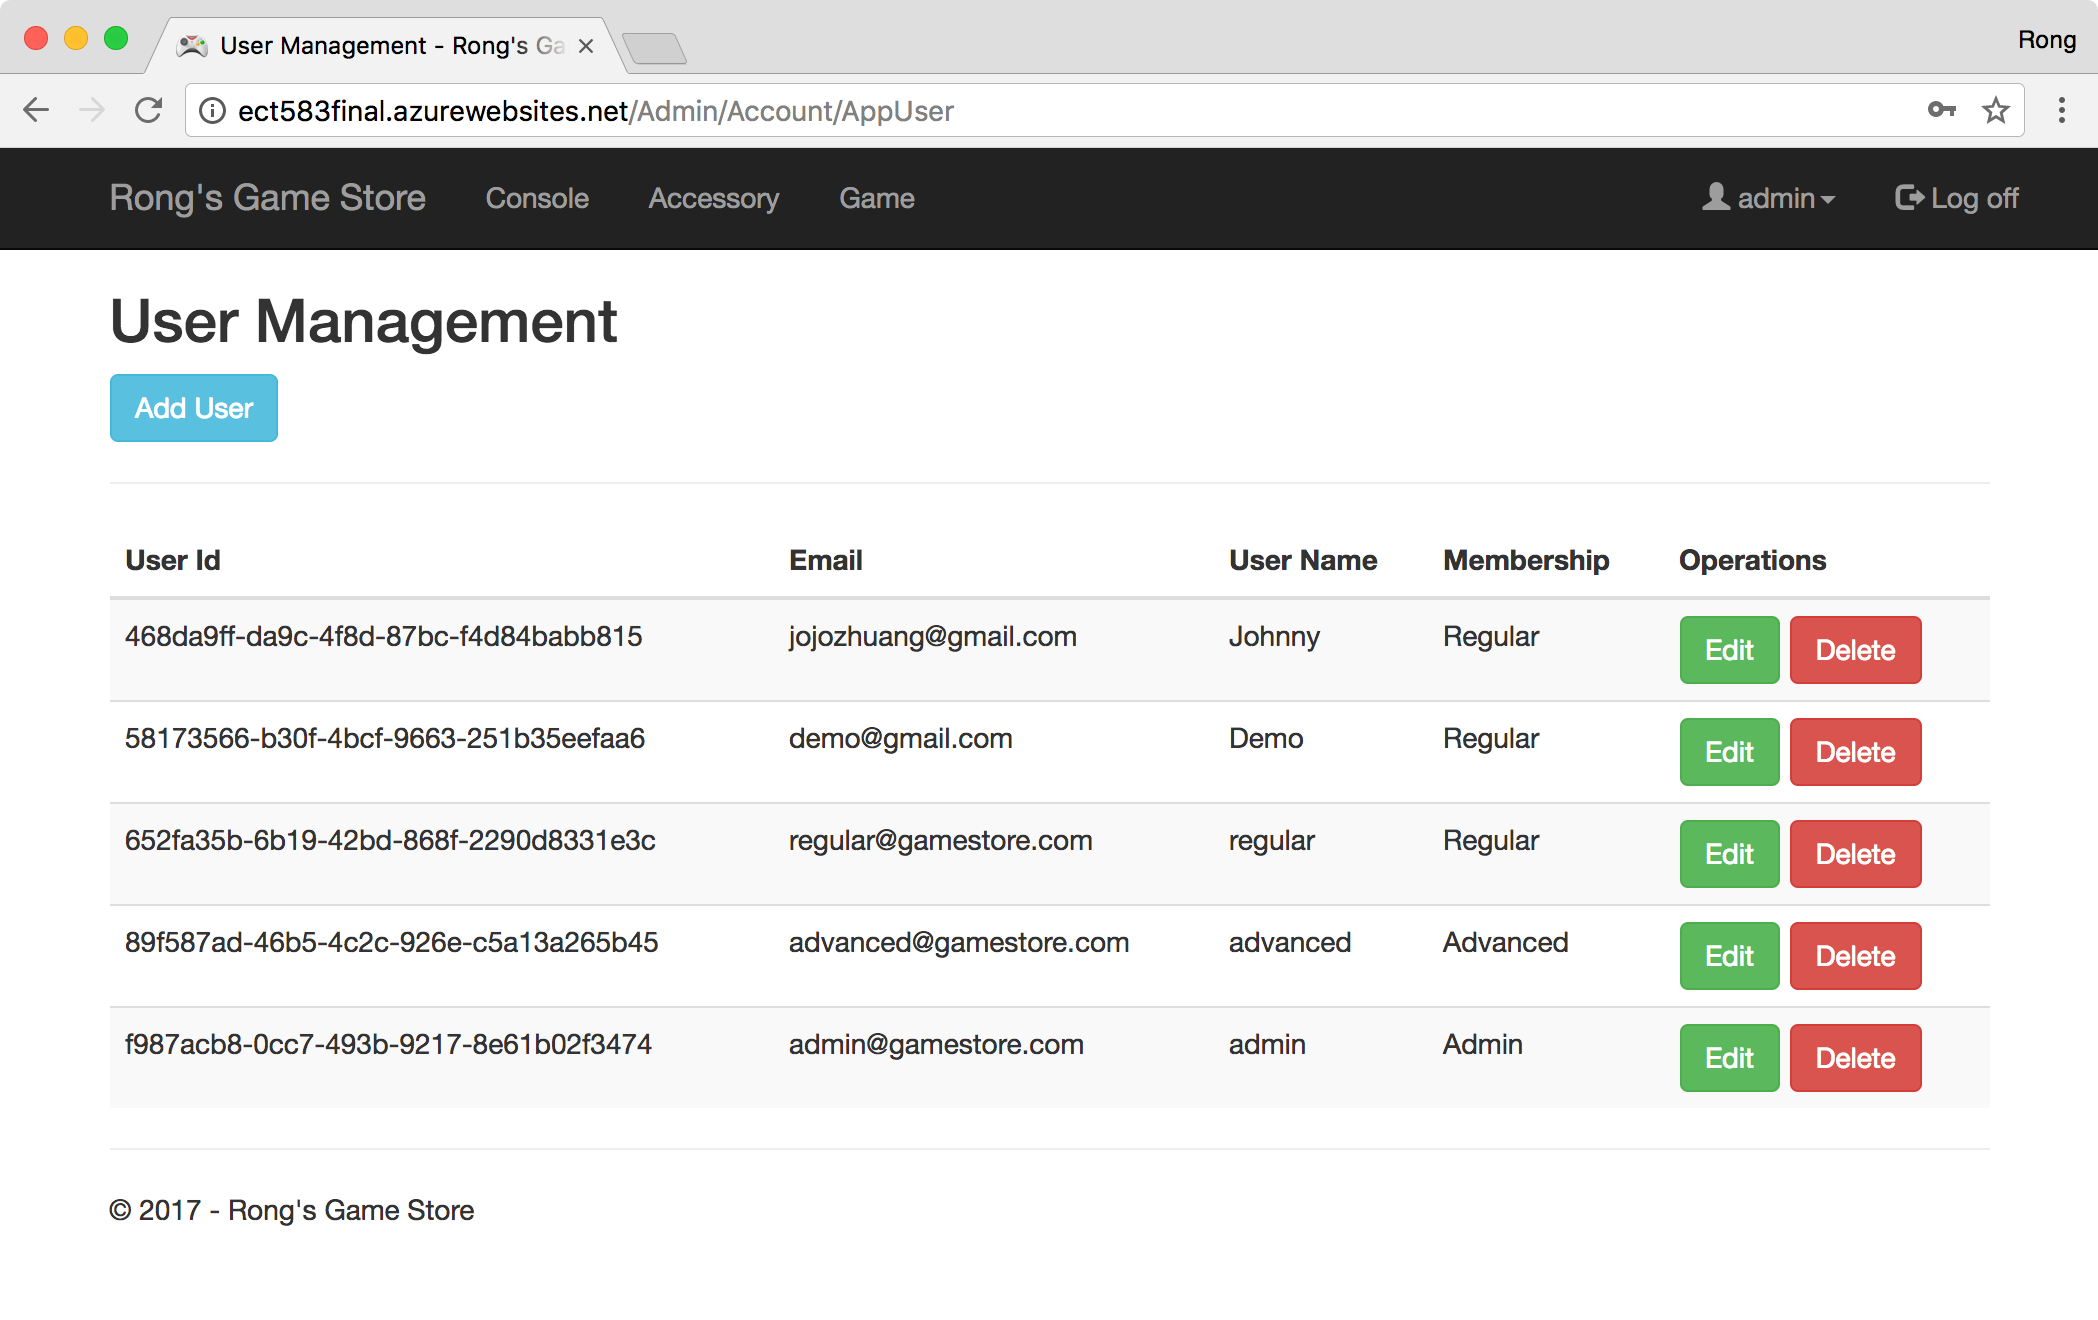View site information icon in address bar
Screen dimensions: 2098x1320
tap(212, 111)
